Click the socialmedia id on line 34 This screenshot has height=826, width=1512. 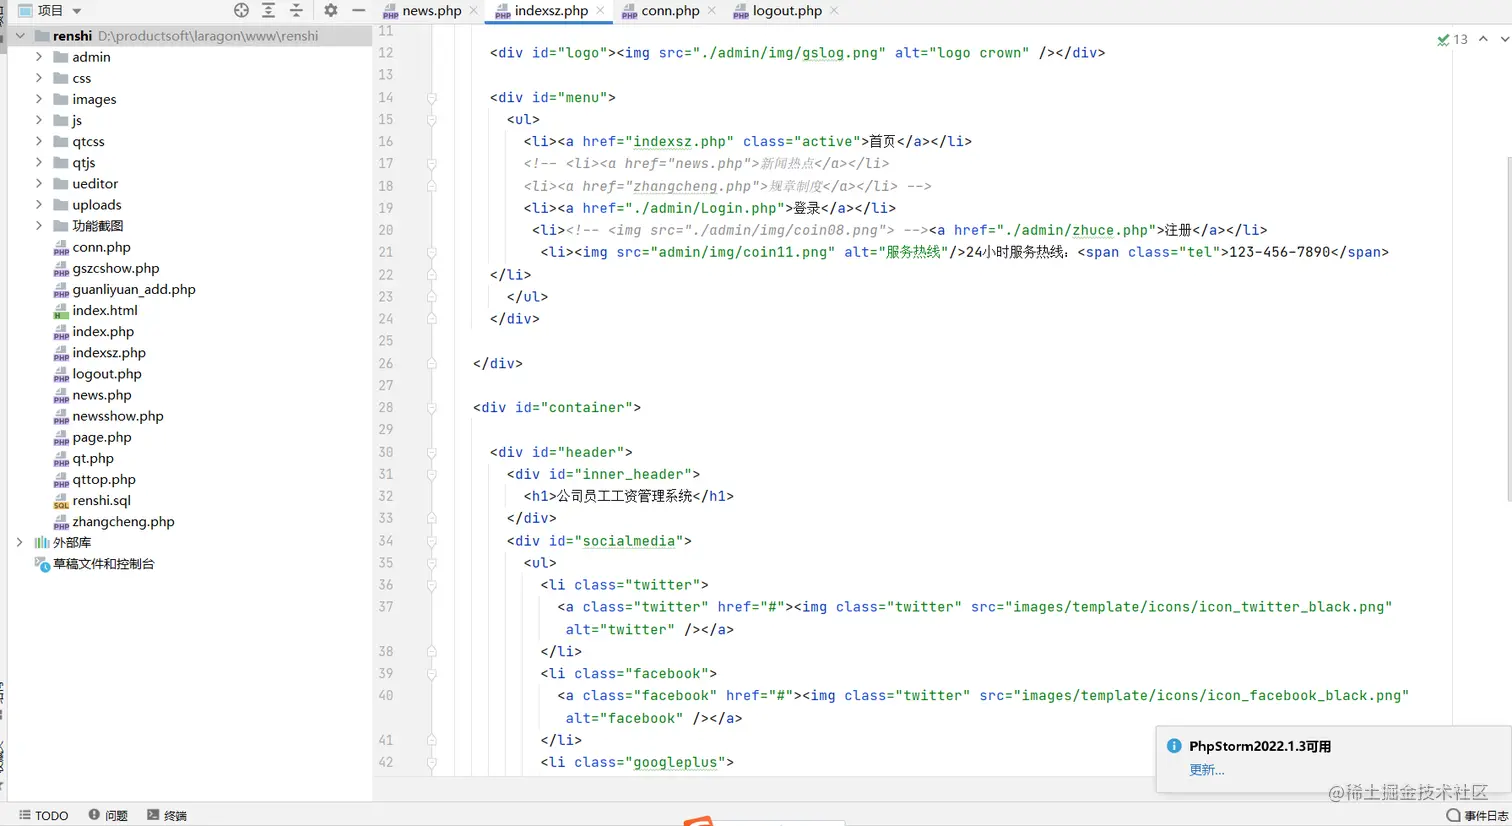pos(629,541)
